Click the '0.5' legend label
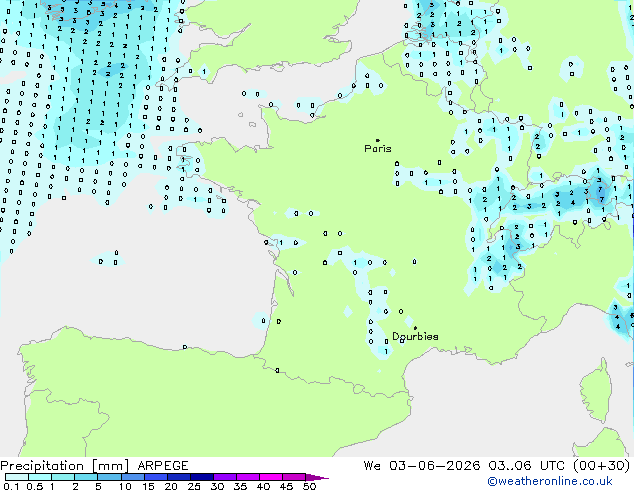 35,486
